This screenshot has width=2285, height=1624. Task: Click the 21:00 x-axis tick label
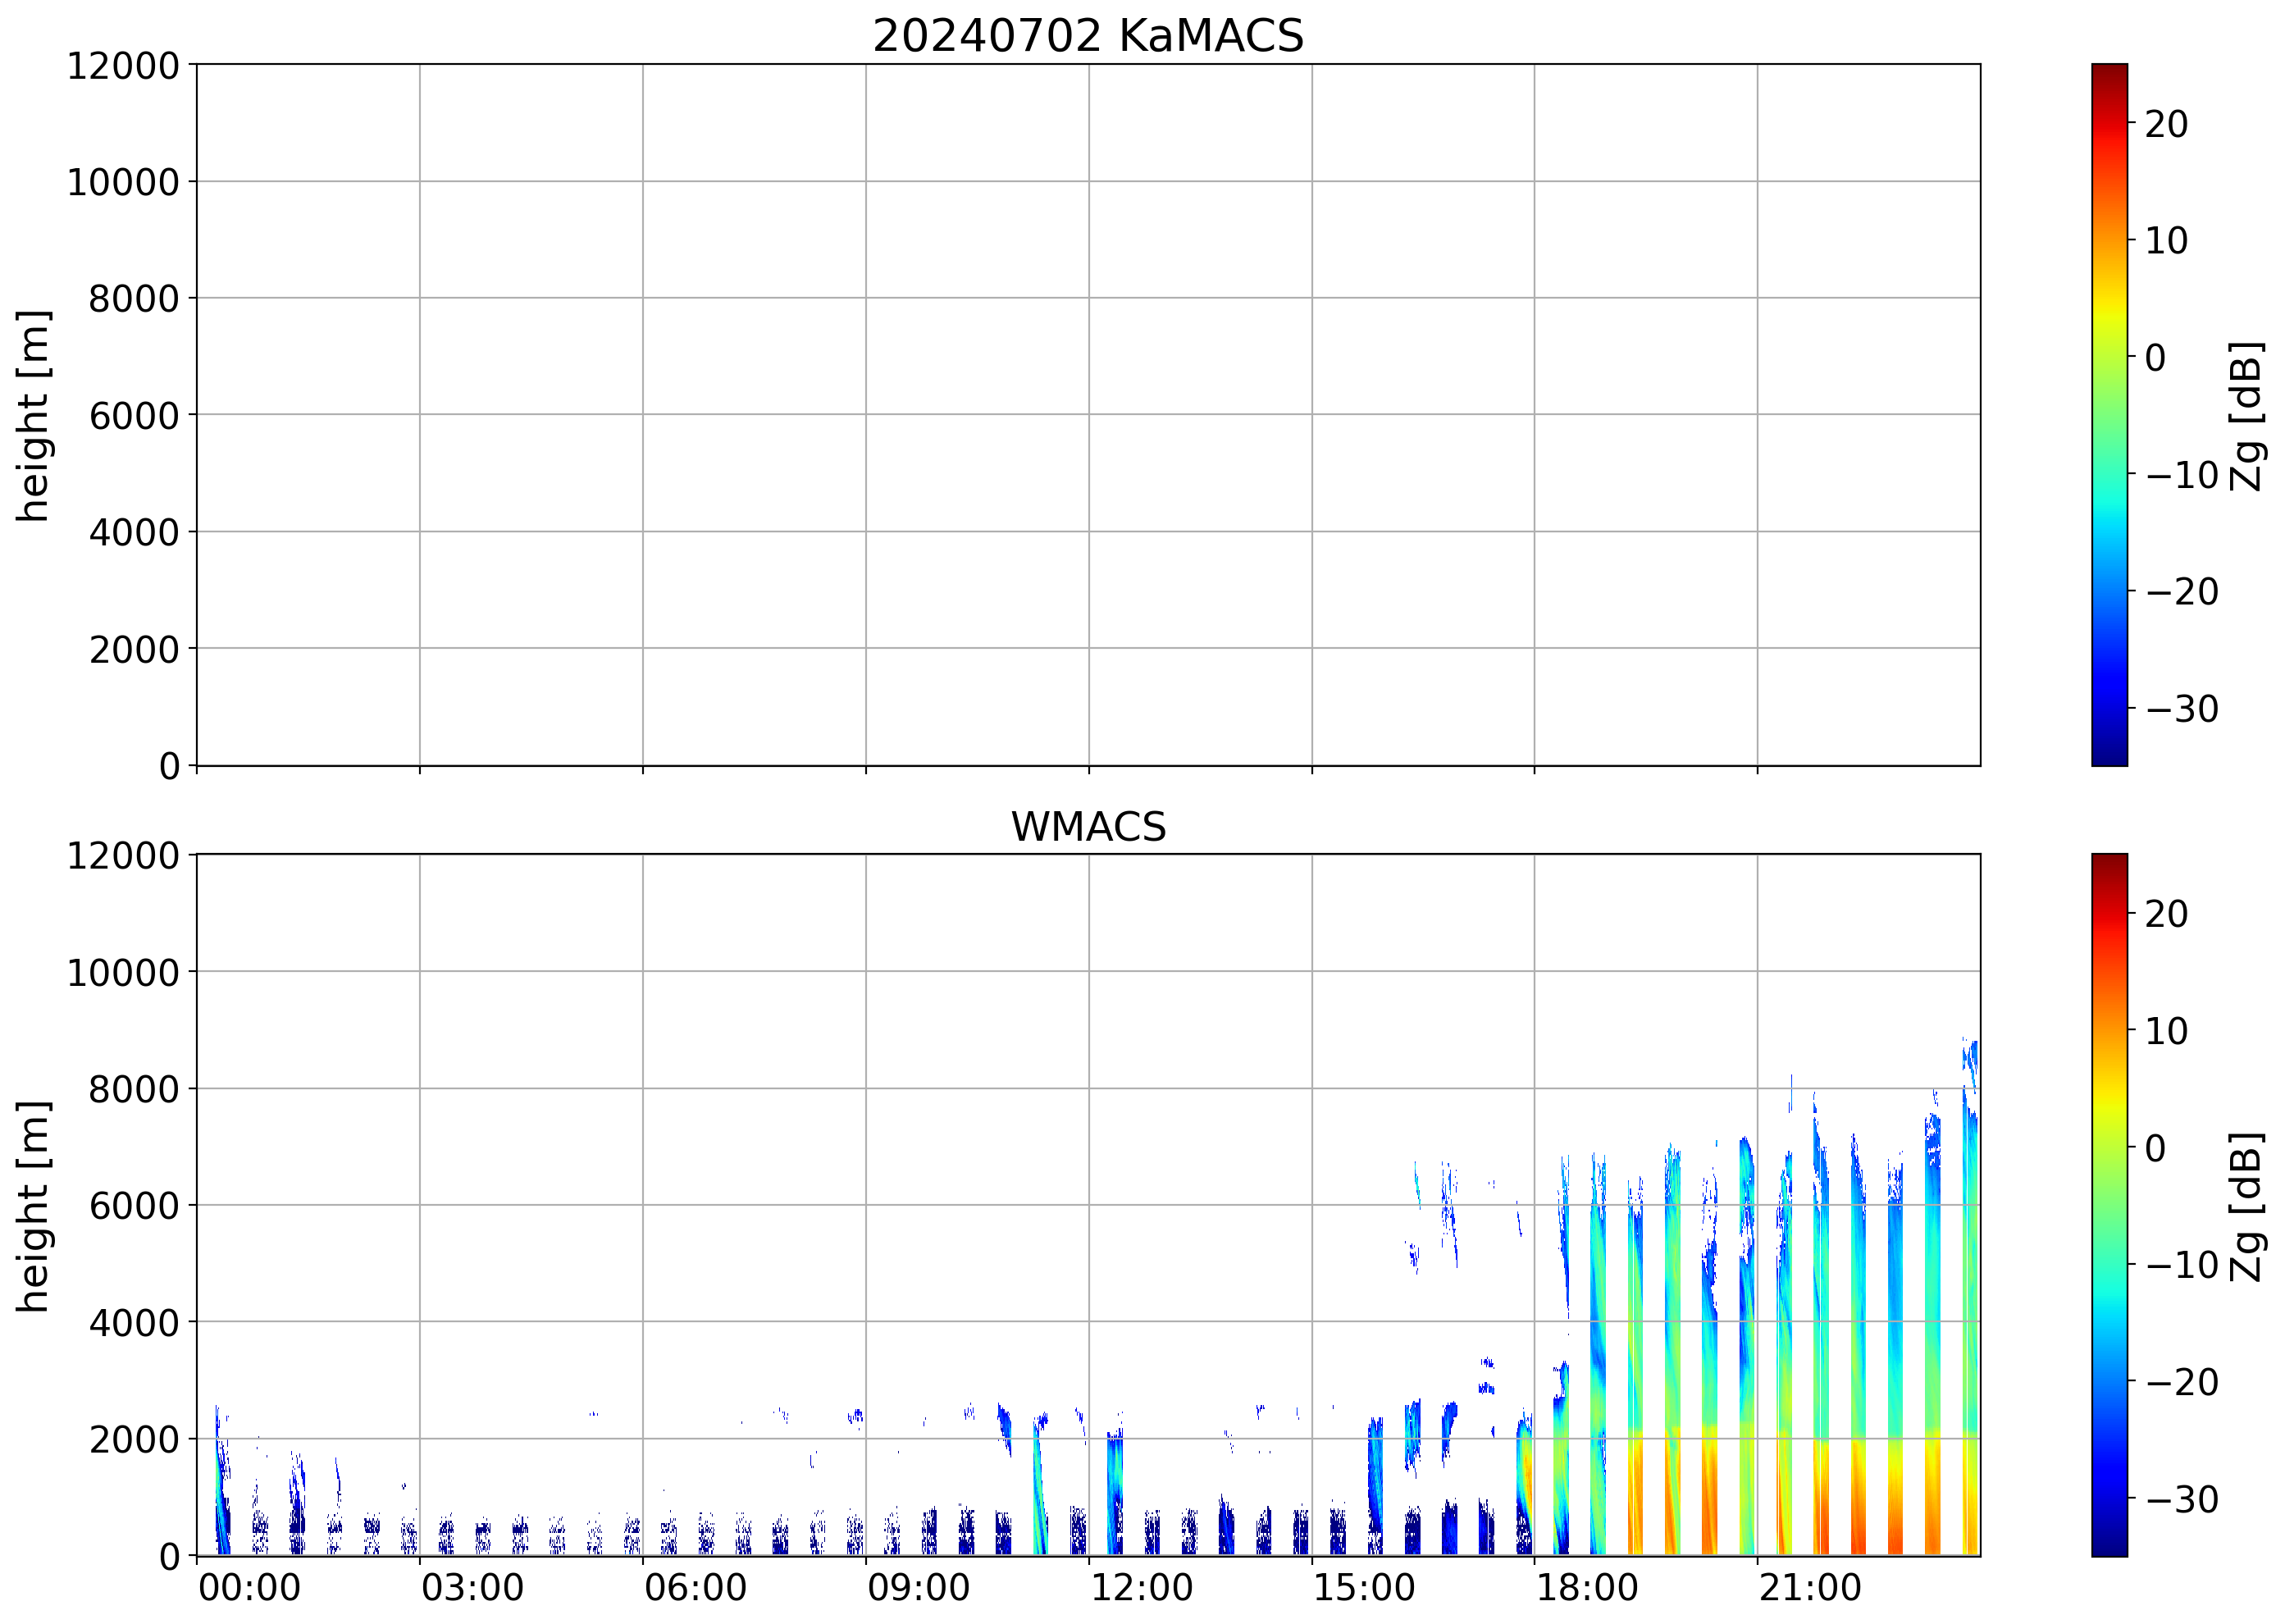click(x=1809, y=1588)
